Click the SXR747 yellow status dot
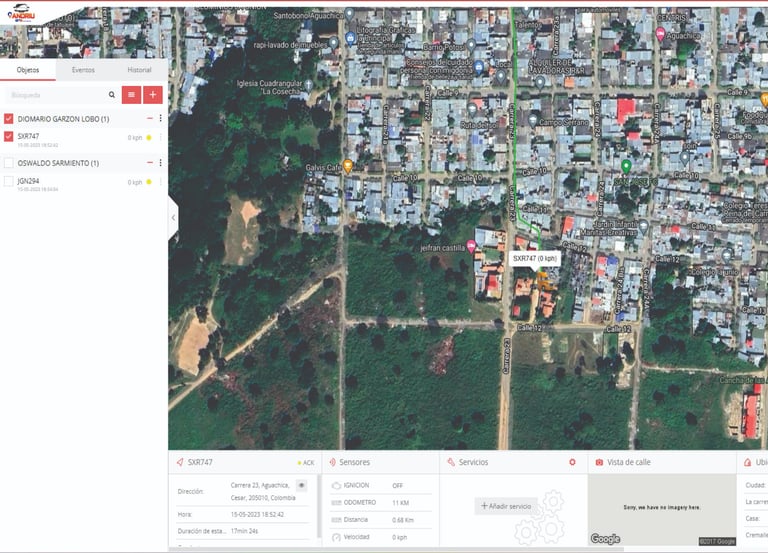Image resolution: width=768 pixels, height=553 pixels. [149, 138]
